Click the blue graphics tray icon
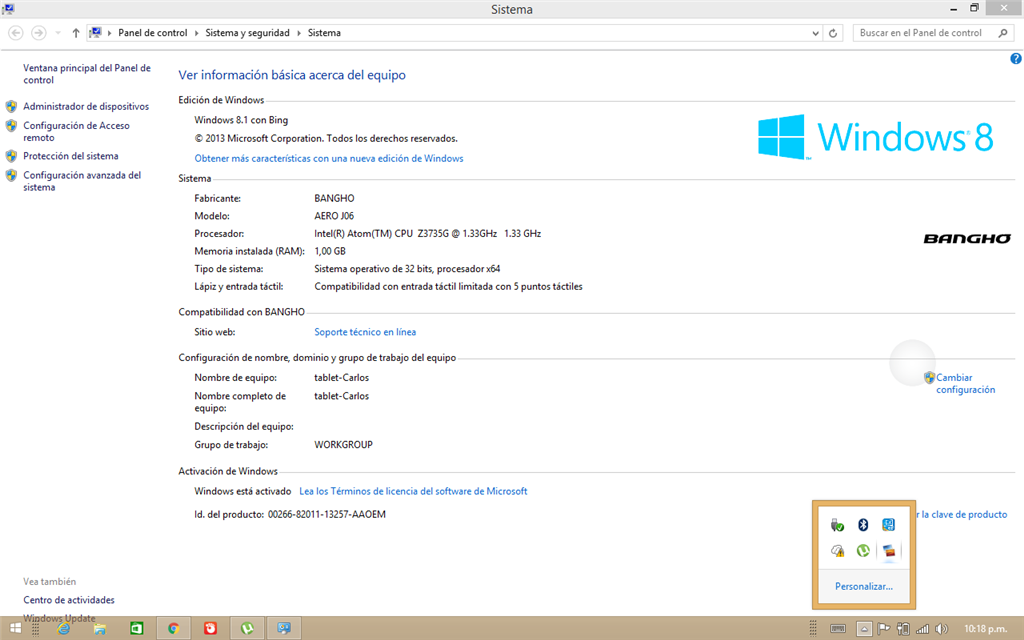The width and height of the screenshot is (1024, 640). (888, 524)
